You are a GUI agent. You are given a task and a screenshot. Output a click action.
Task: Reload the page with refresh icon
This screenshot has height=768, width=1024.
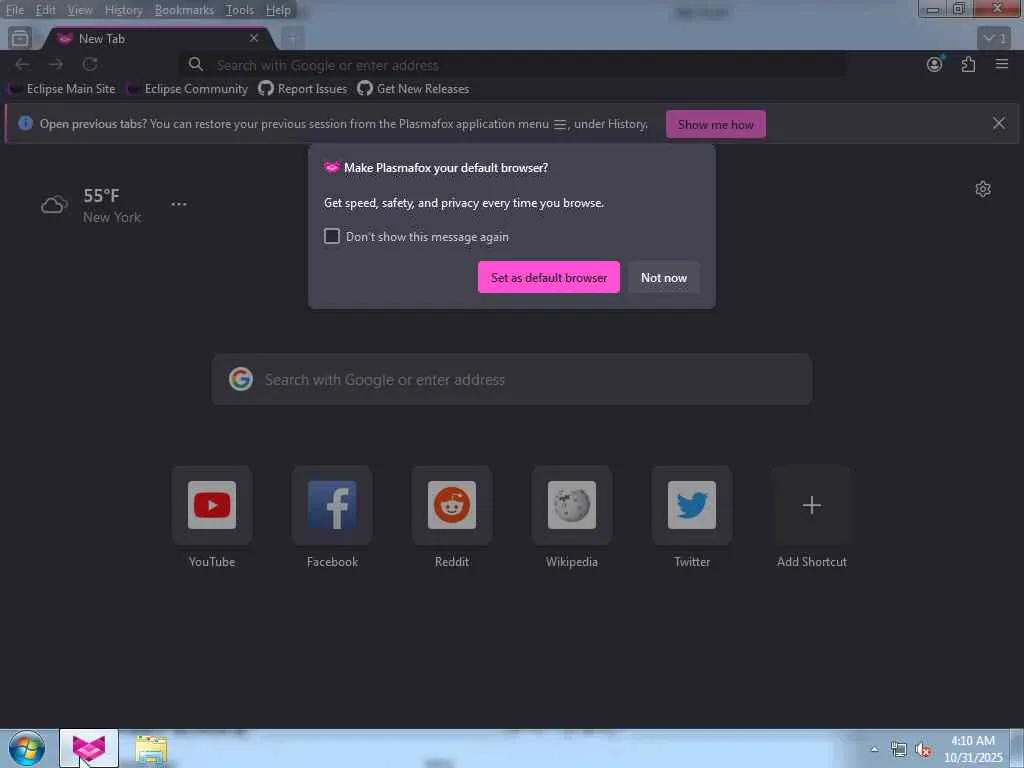90,64
